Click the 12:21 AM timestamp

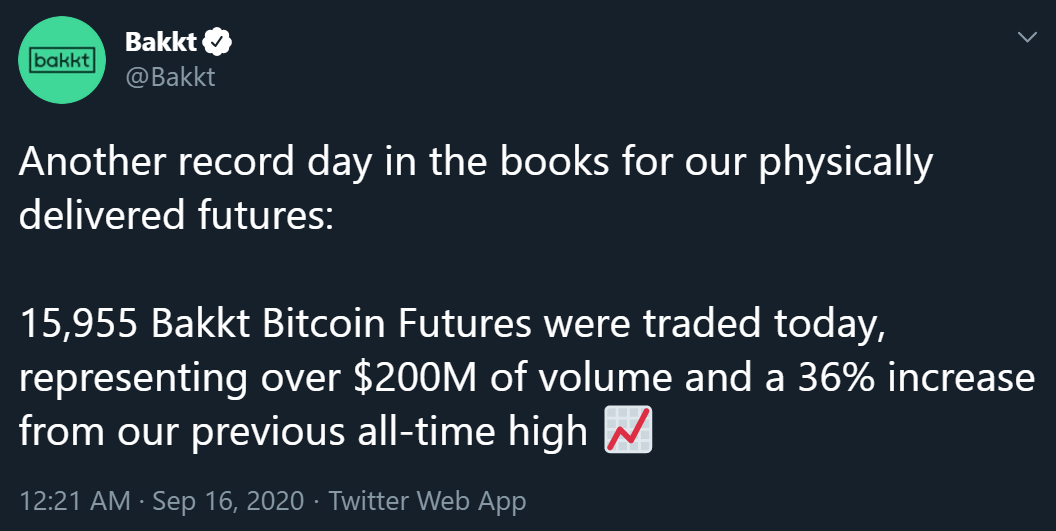point(74,500)
